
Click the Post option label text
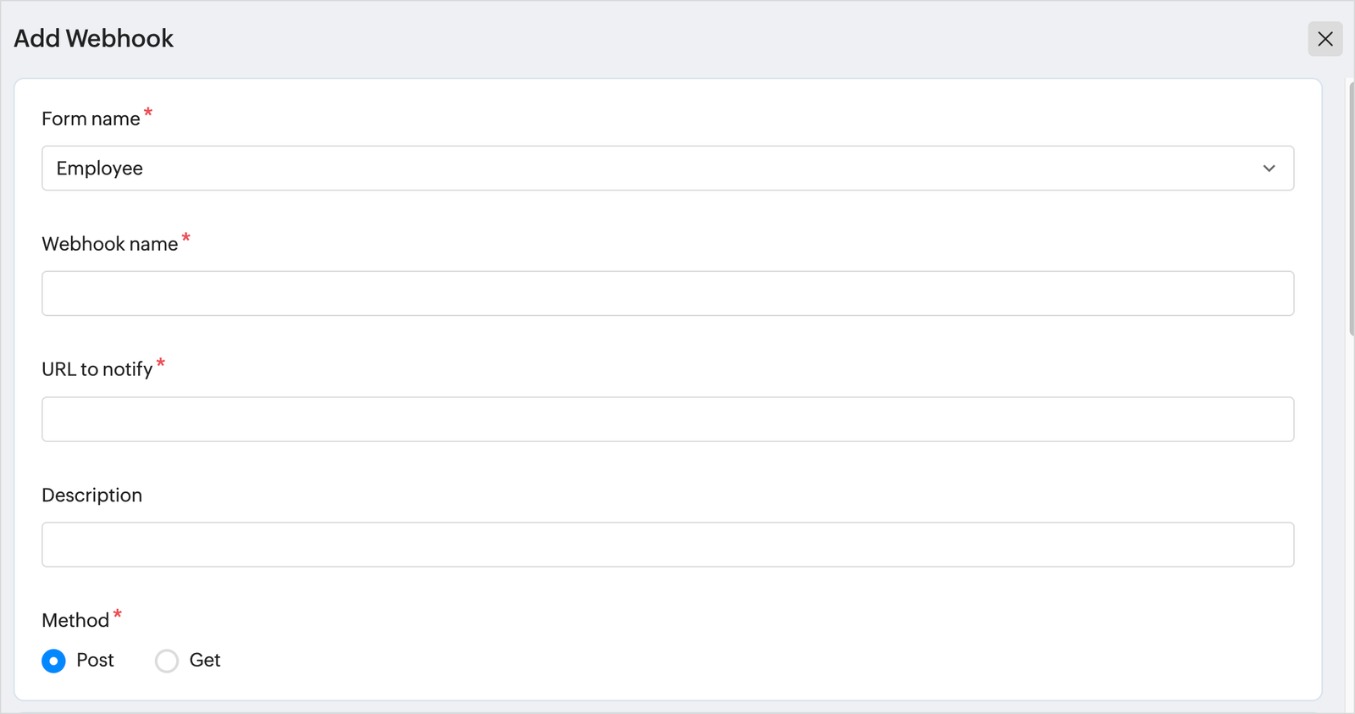point(95,660)
